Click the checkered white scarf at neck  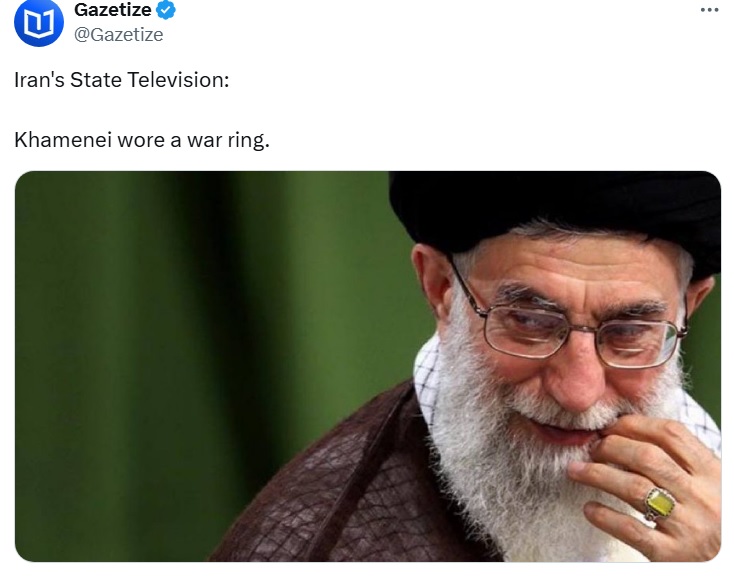427,375
